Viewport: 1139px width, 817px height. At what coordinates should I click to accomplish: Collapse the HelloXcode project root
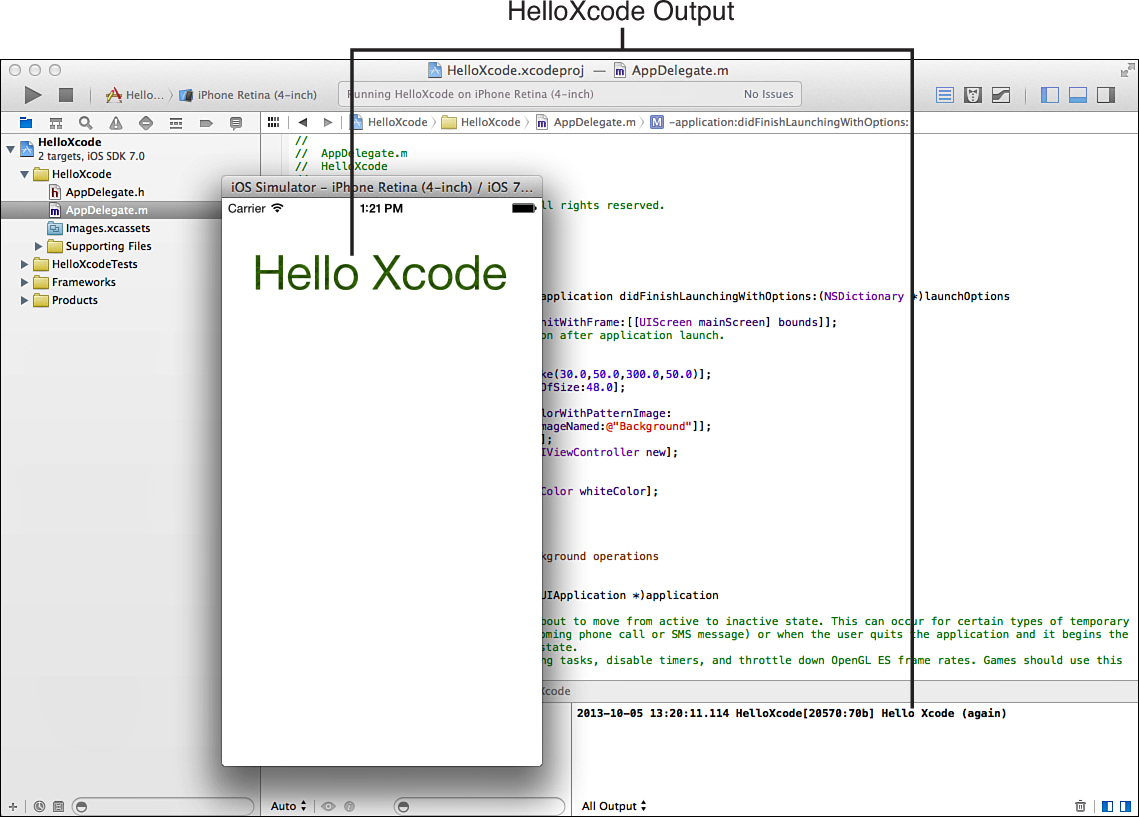tap(10, 149)
